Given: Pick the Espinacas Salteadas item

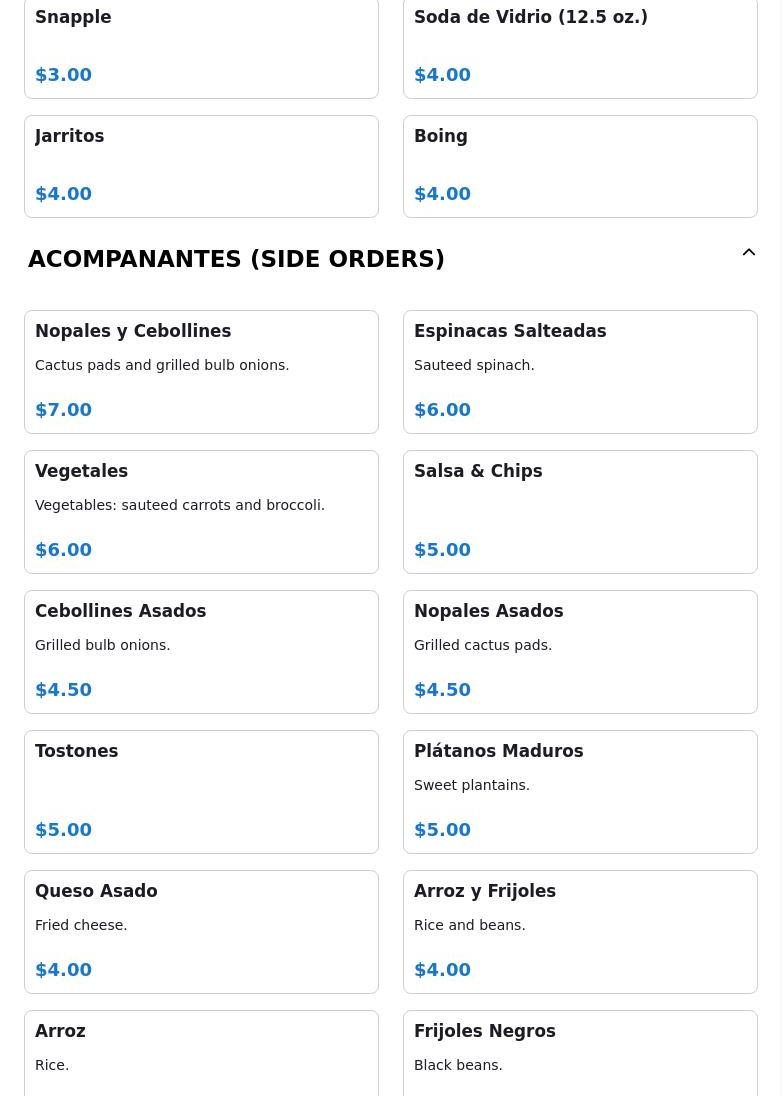Looking at the screenshot, I should [580, 371].
